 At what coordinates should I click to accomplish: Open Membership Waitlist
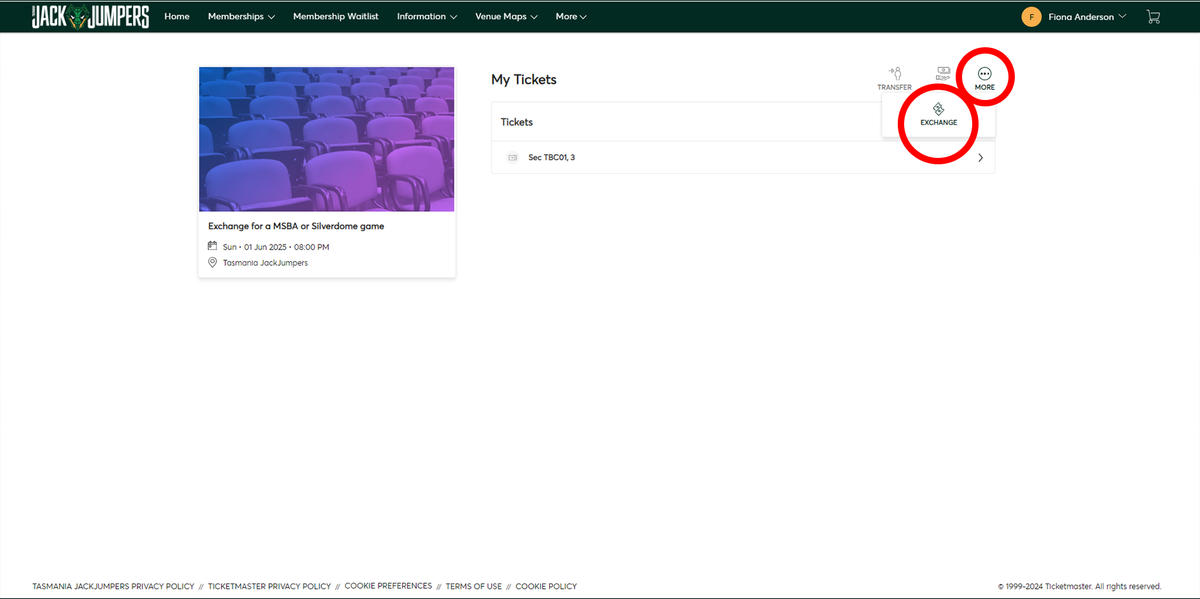pos(336,17)
